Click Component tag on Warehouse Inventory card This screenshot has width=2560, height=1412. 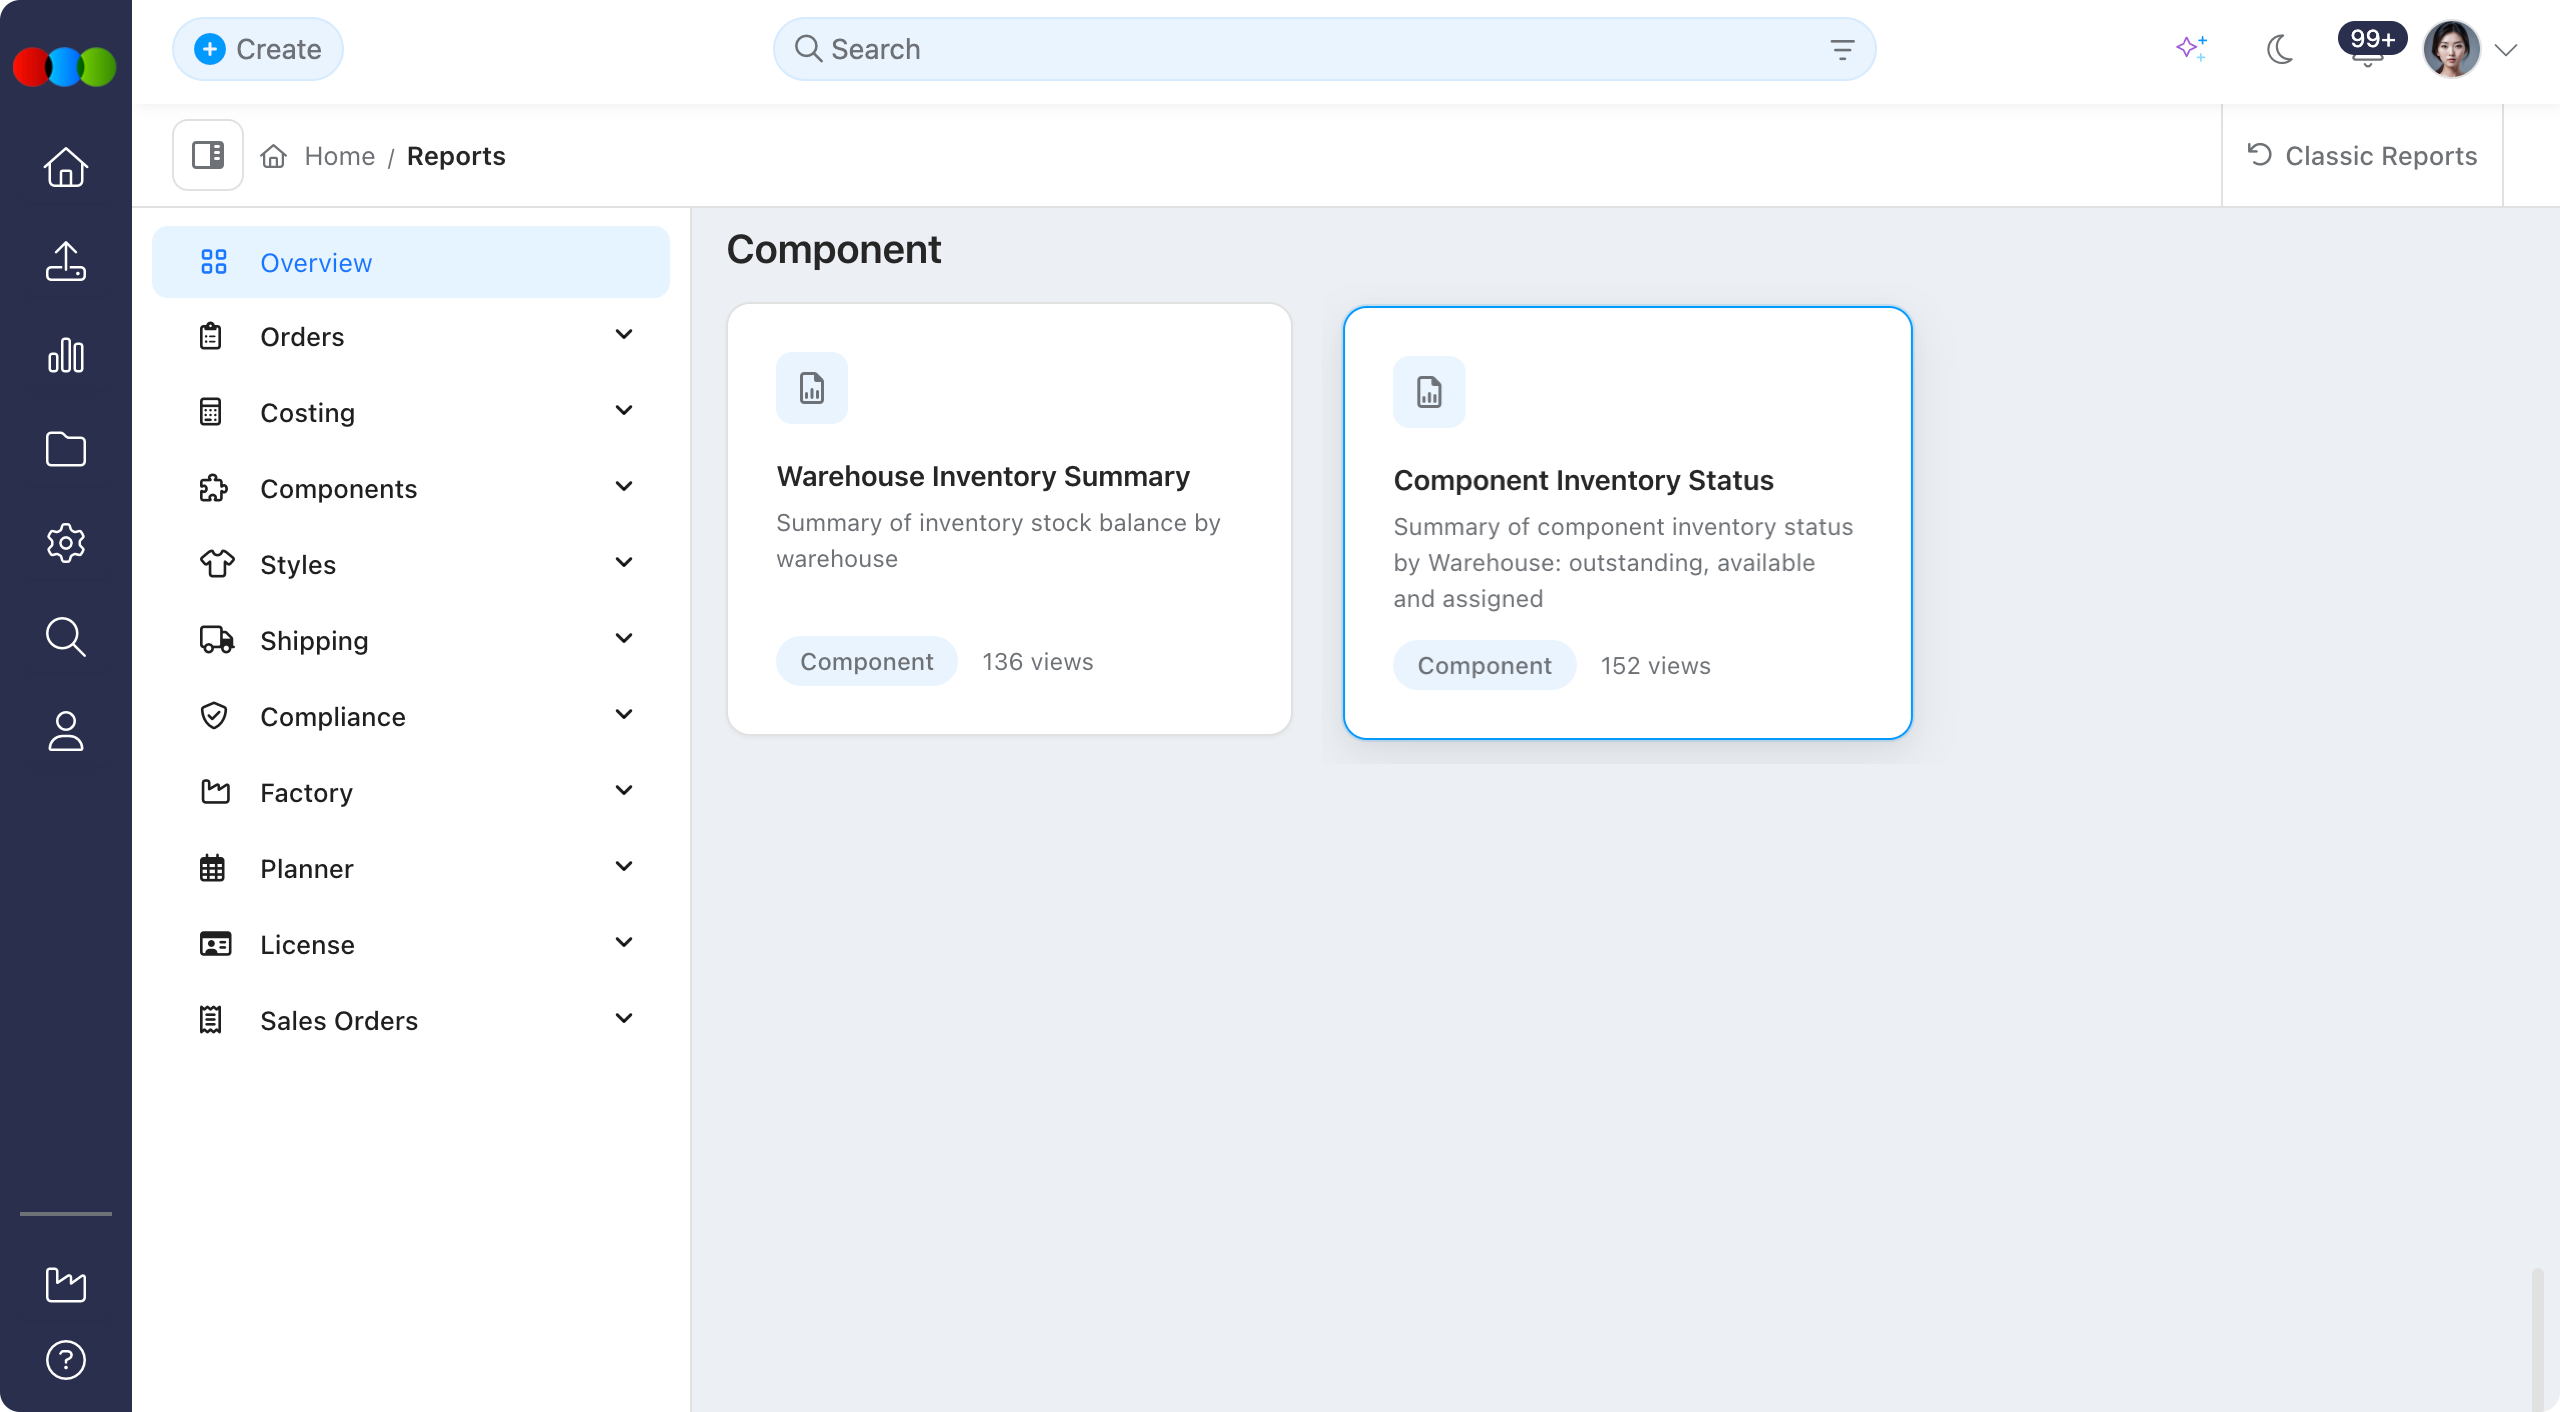[867, 661]
